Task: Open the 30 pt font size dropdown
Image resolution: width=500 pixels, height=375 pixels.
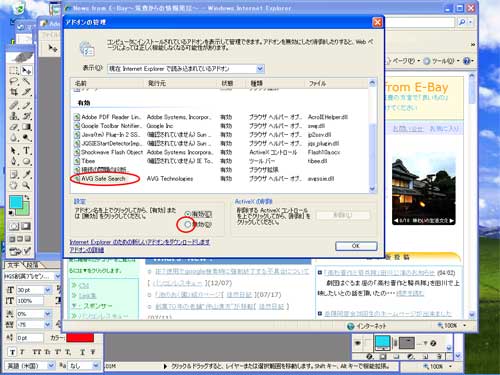Action: coord(48,290)
